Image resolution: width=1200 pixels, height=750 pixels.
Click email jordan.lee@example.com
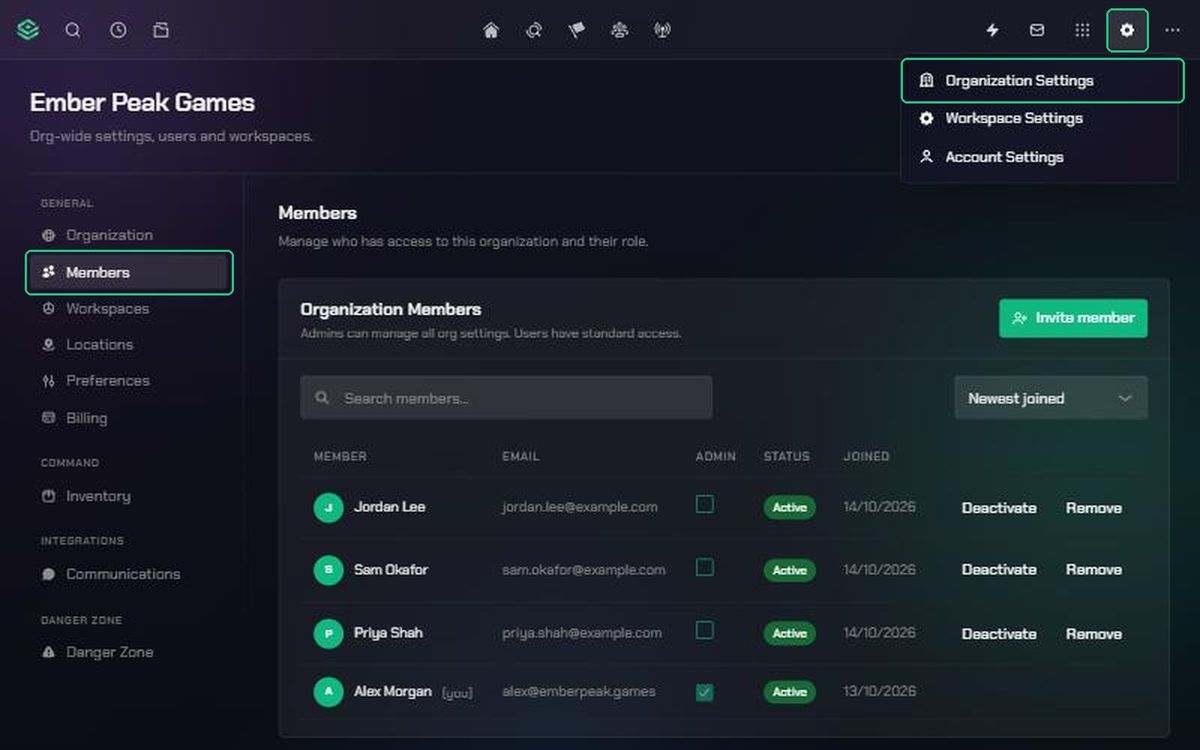[x=580, y=507]
